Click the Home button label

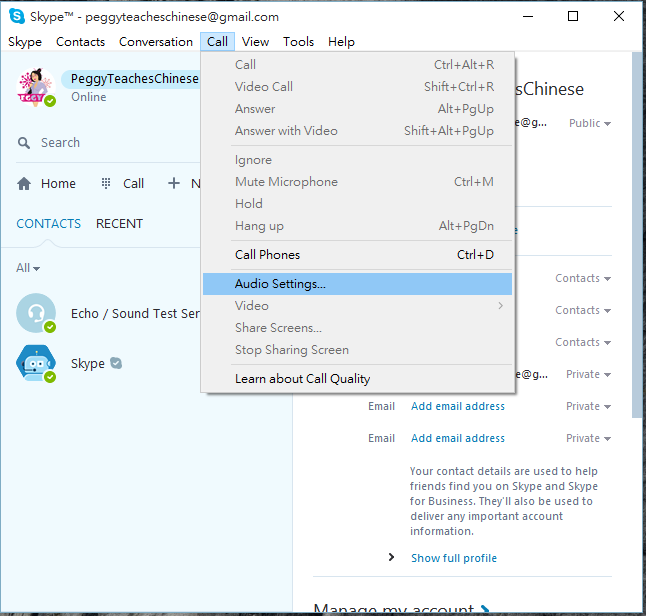click(x=59, y=183)
